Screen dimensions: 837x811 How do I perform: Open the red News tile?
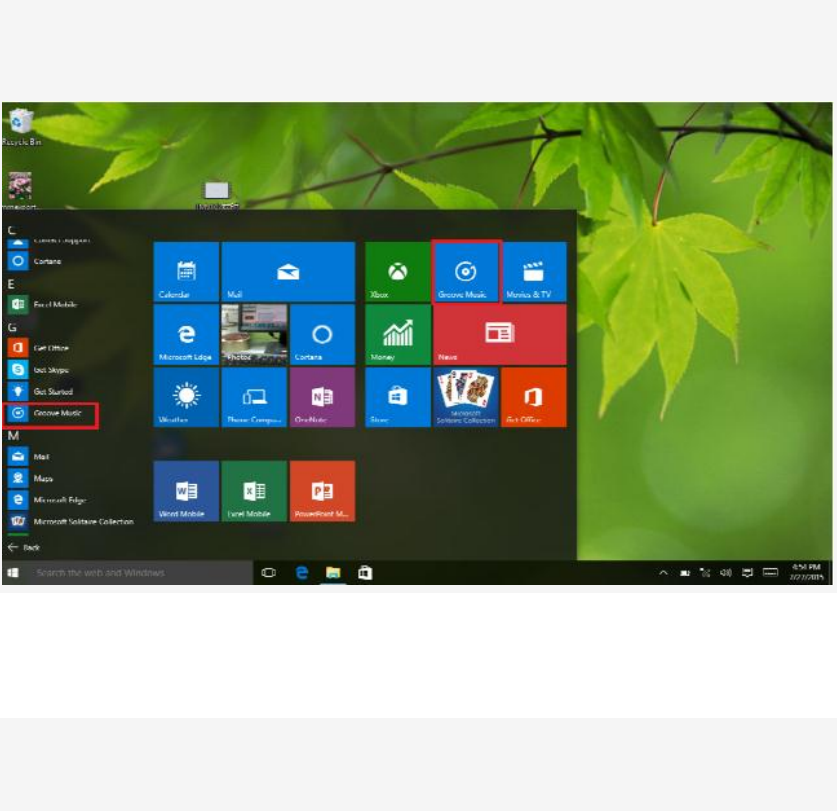[x=500, y=335]
